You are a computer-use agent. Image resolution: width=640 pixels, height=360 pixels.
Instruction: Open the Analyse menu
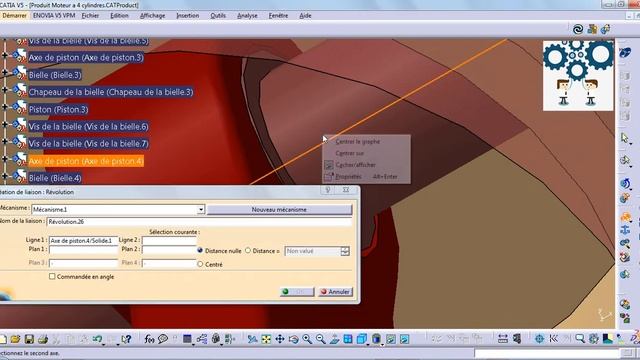tap(247, 16)
